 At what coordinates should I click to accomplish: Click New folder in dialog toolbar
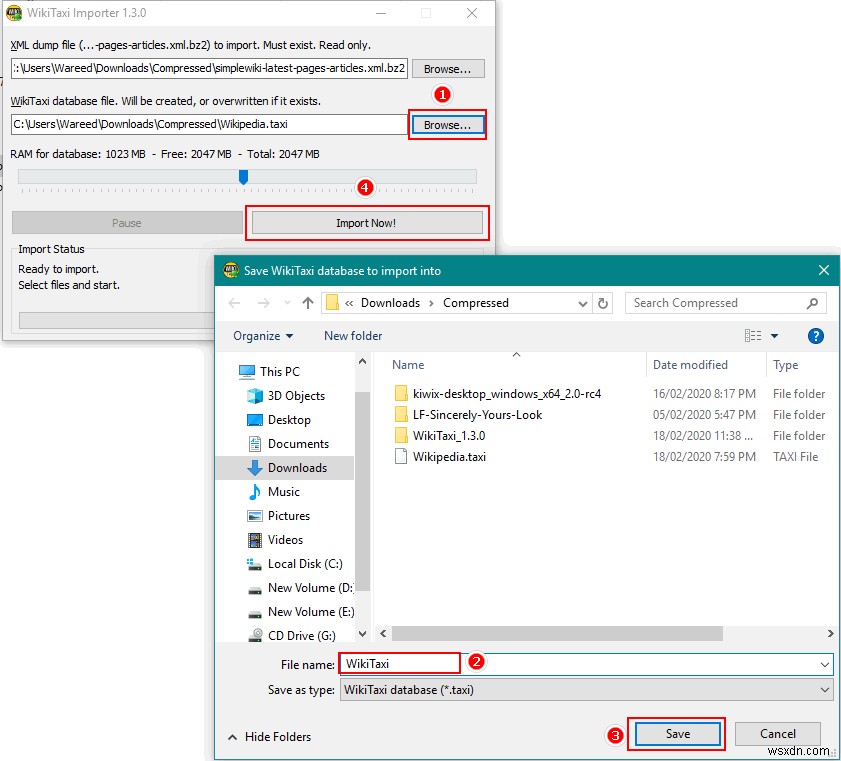(353, 336)
